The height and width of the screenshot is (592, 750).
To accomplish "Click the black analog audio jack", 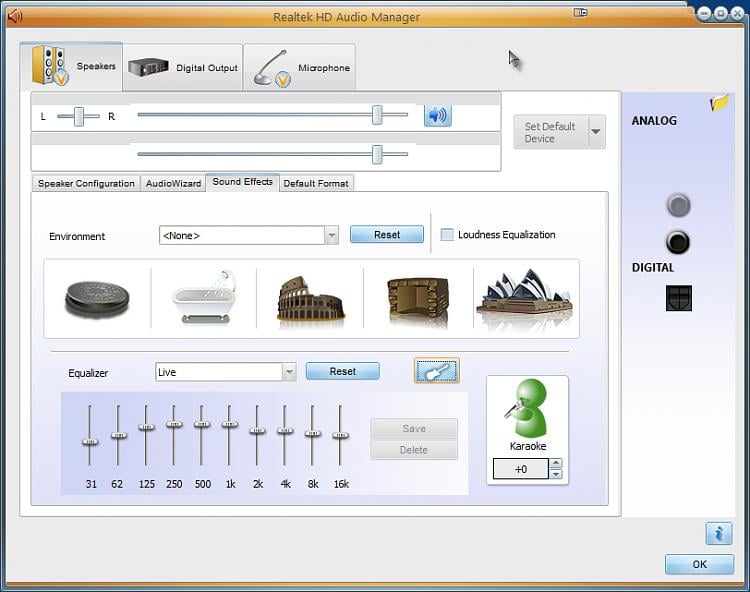I will (678, 242).
